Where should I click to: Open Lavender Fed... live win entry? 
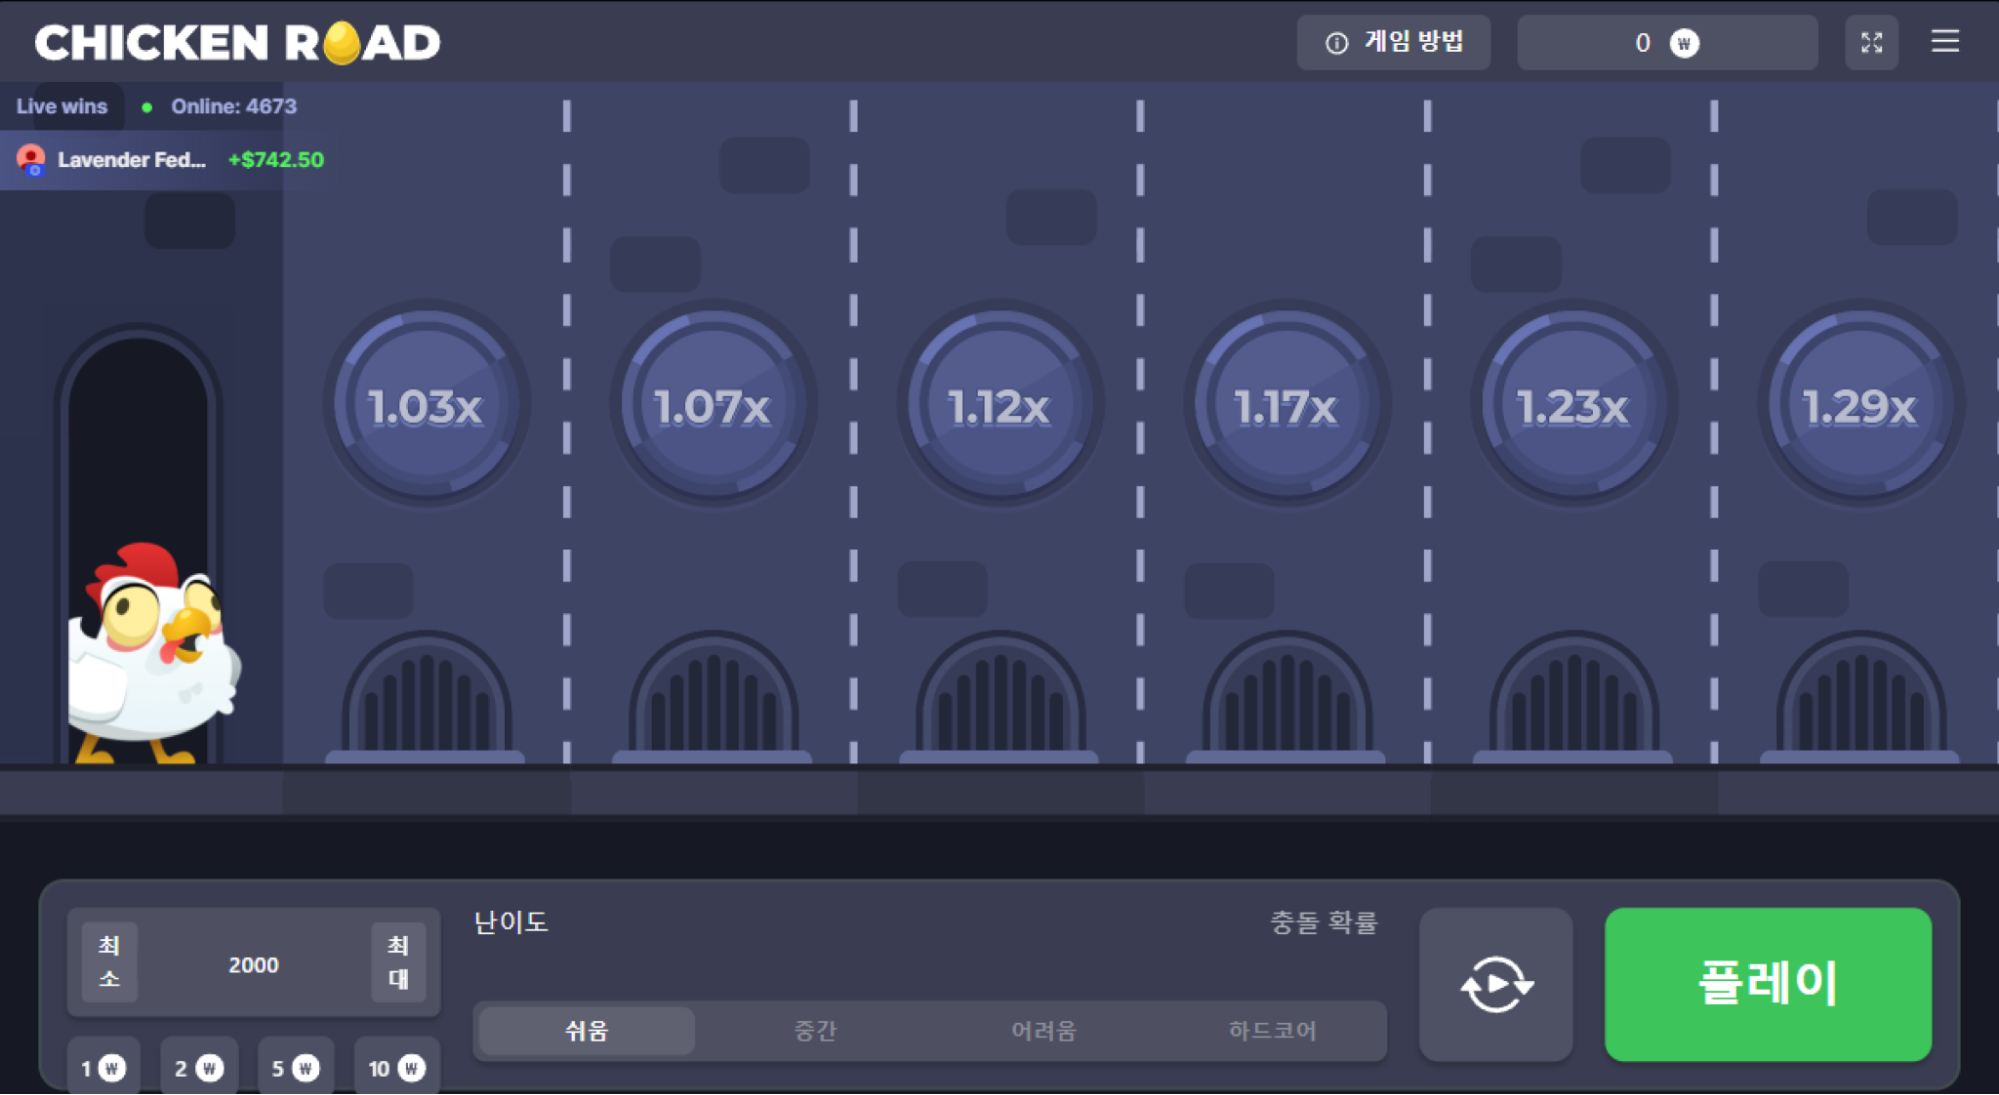[170, 160]
